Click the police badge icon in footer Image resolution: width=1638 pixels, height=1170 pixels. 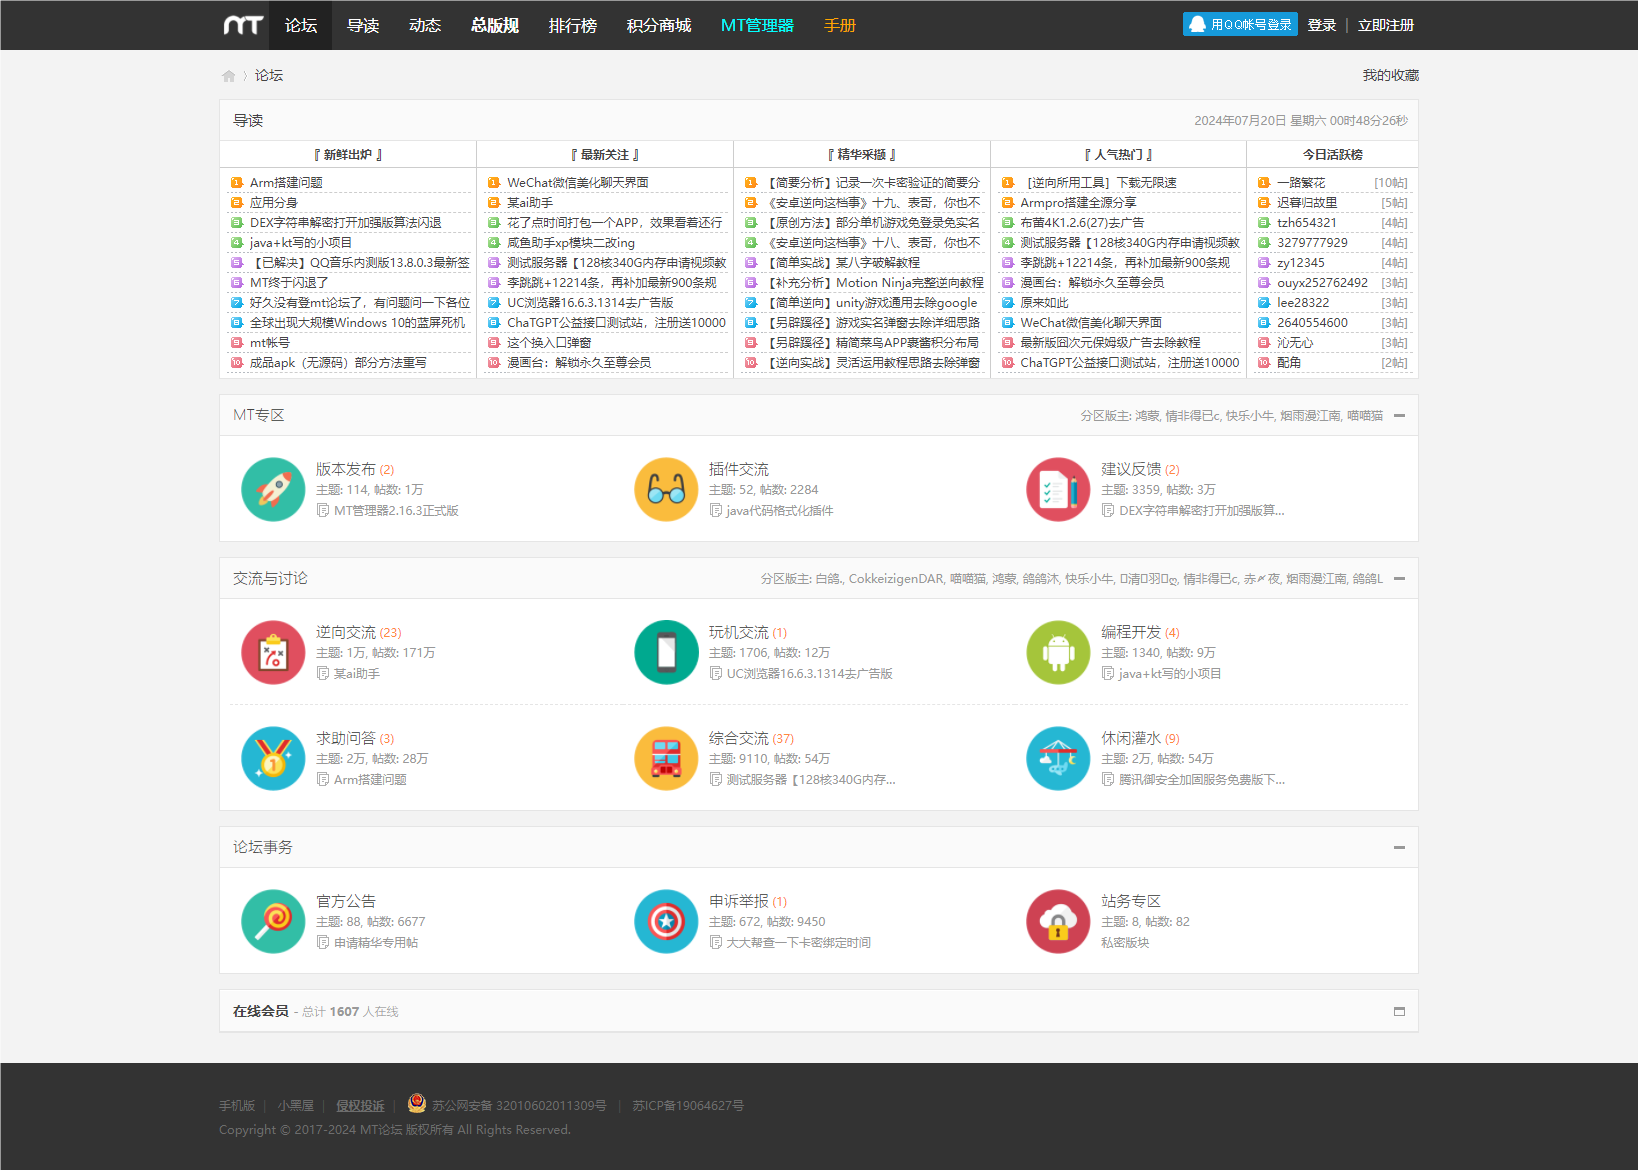pos(417,1103)
